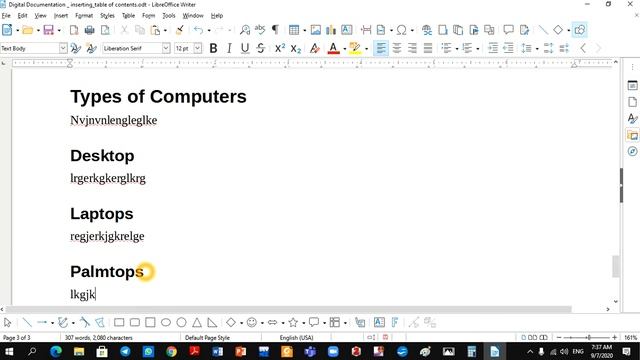Screen dimensions: 640x360
Task: Click the Export as PDF icon
Action: (x=74, y=30)
